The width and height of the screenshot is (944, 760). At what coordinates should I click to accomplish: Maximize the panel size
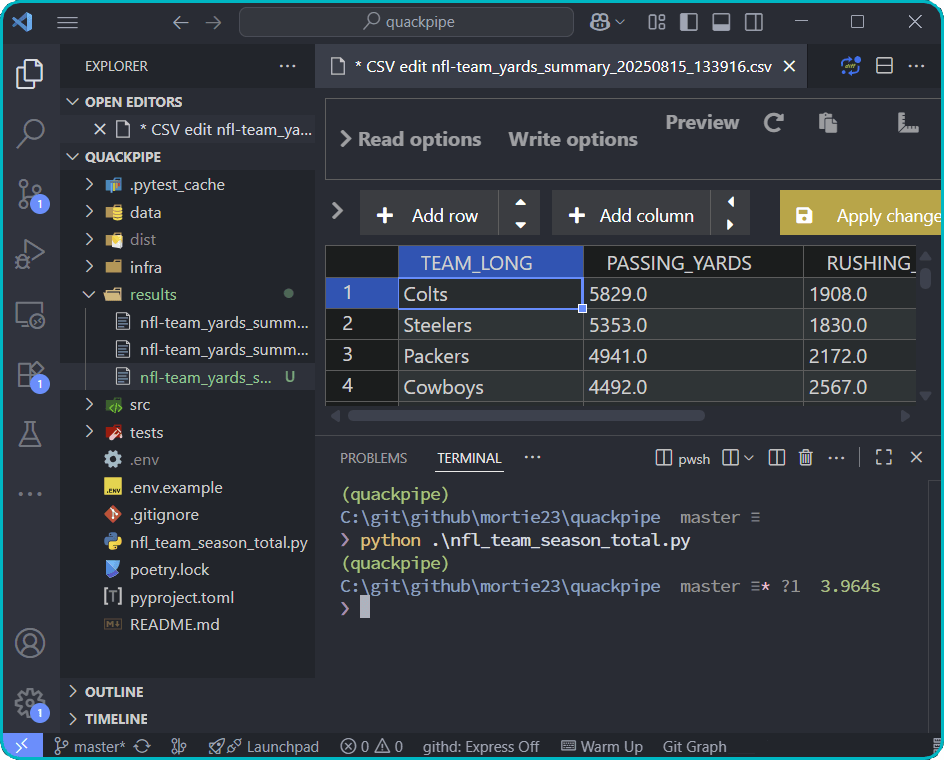(884, 458)
